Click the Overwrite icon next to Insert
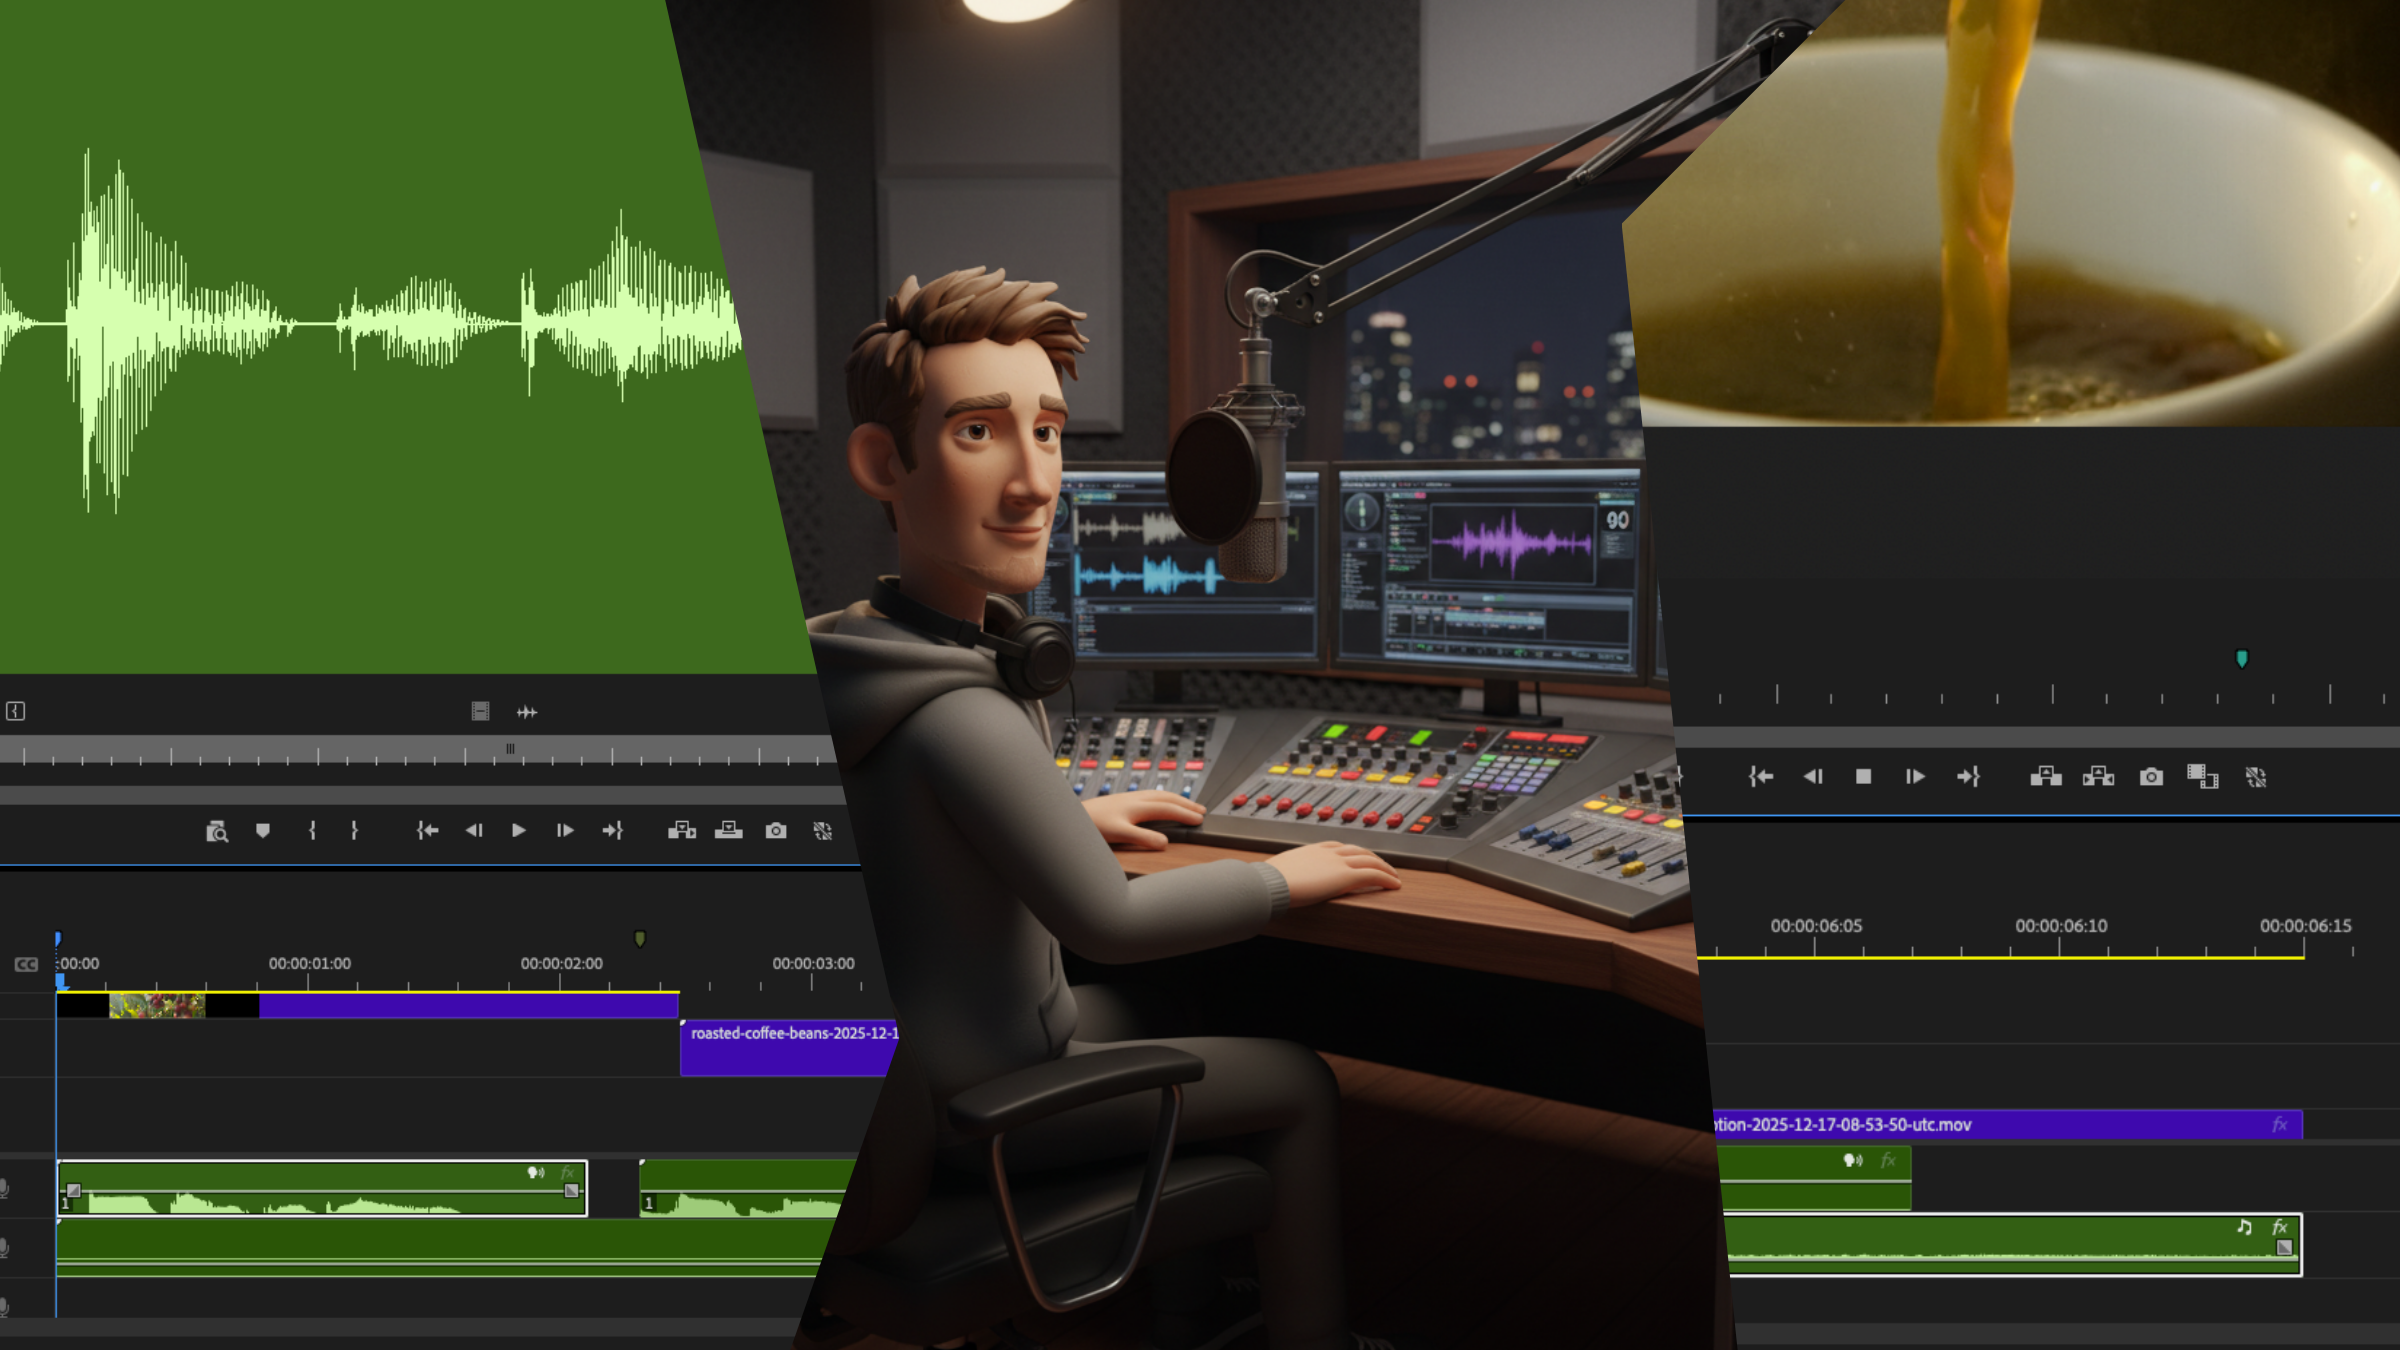The height and width of the screenshot is (1350, 2400). tap(727, 830)
